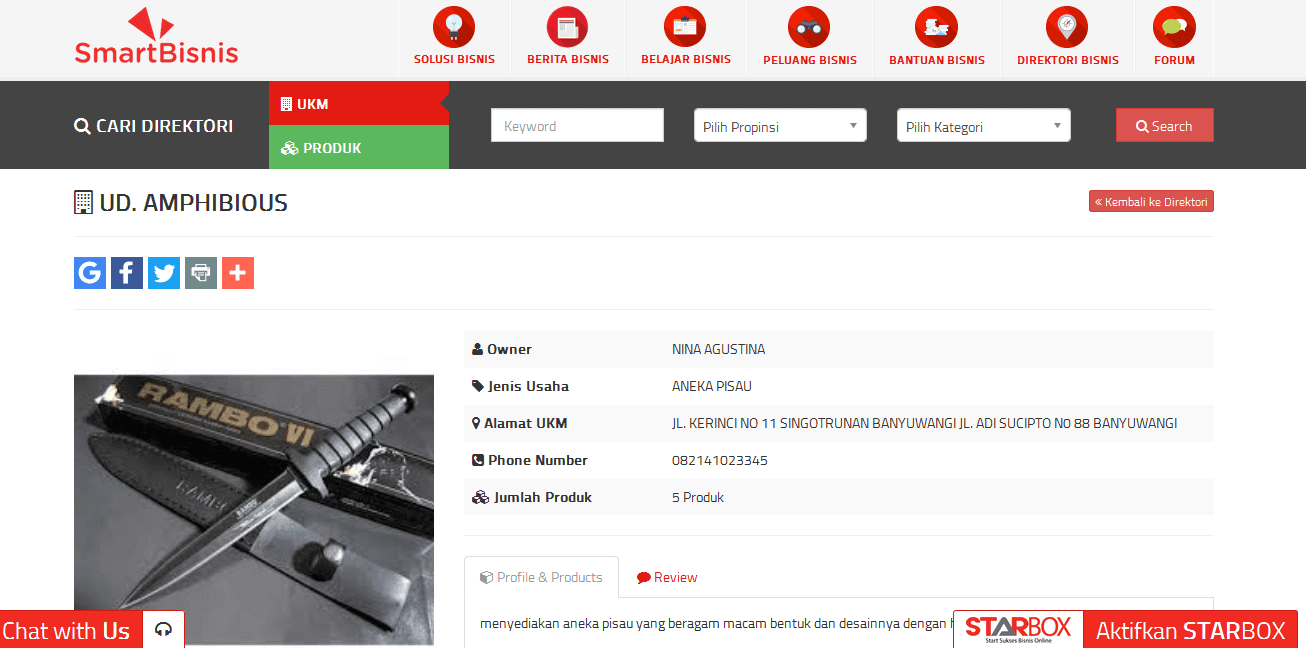This screenshot has width=1306, height=648.
Task: Share this page on Twitter
Action: click(164, 273)
